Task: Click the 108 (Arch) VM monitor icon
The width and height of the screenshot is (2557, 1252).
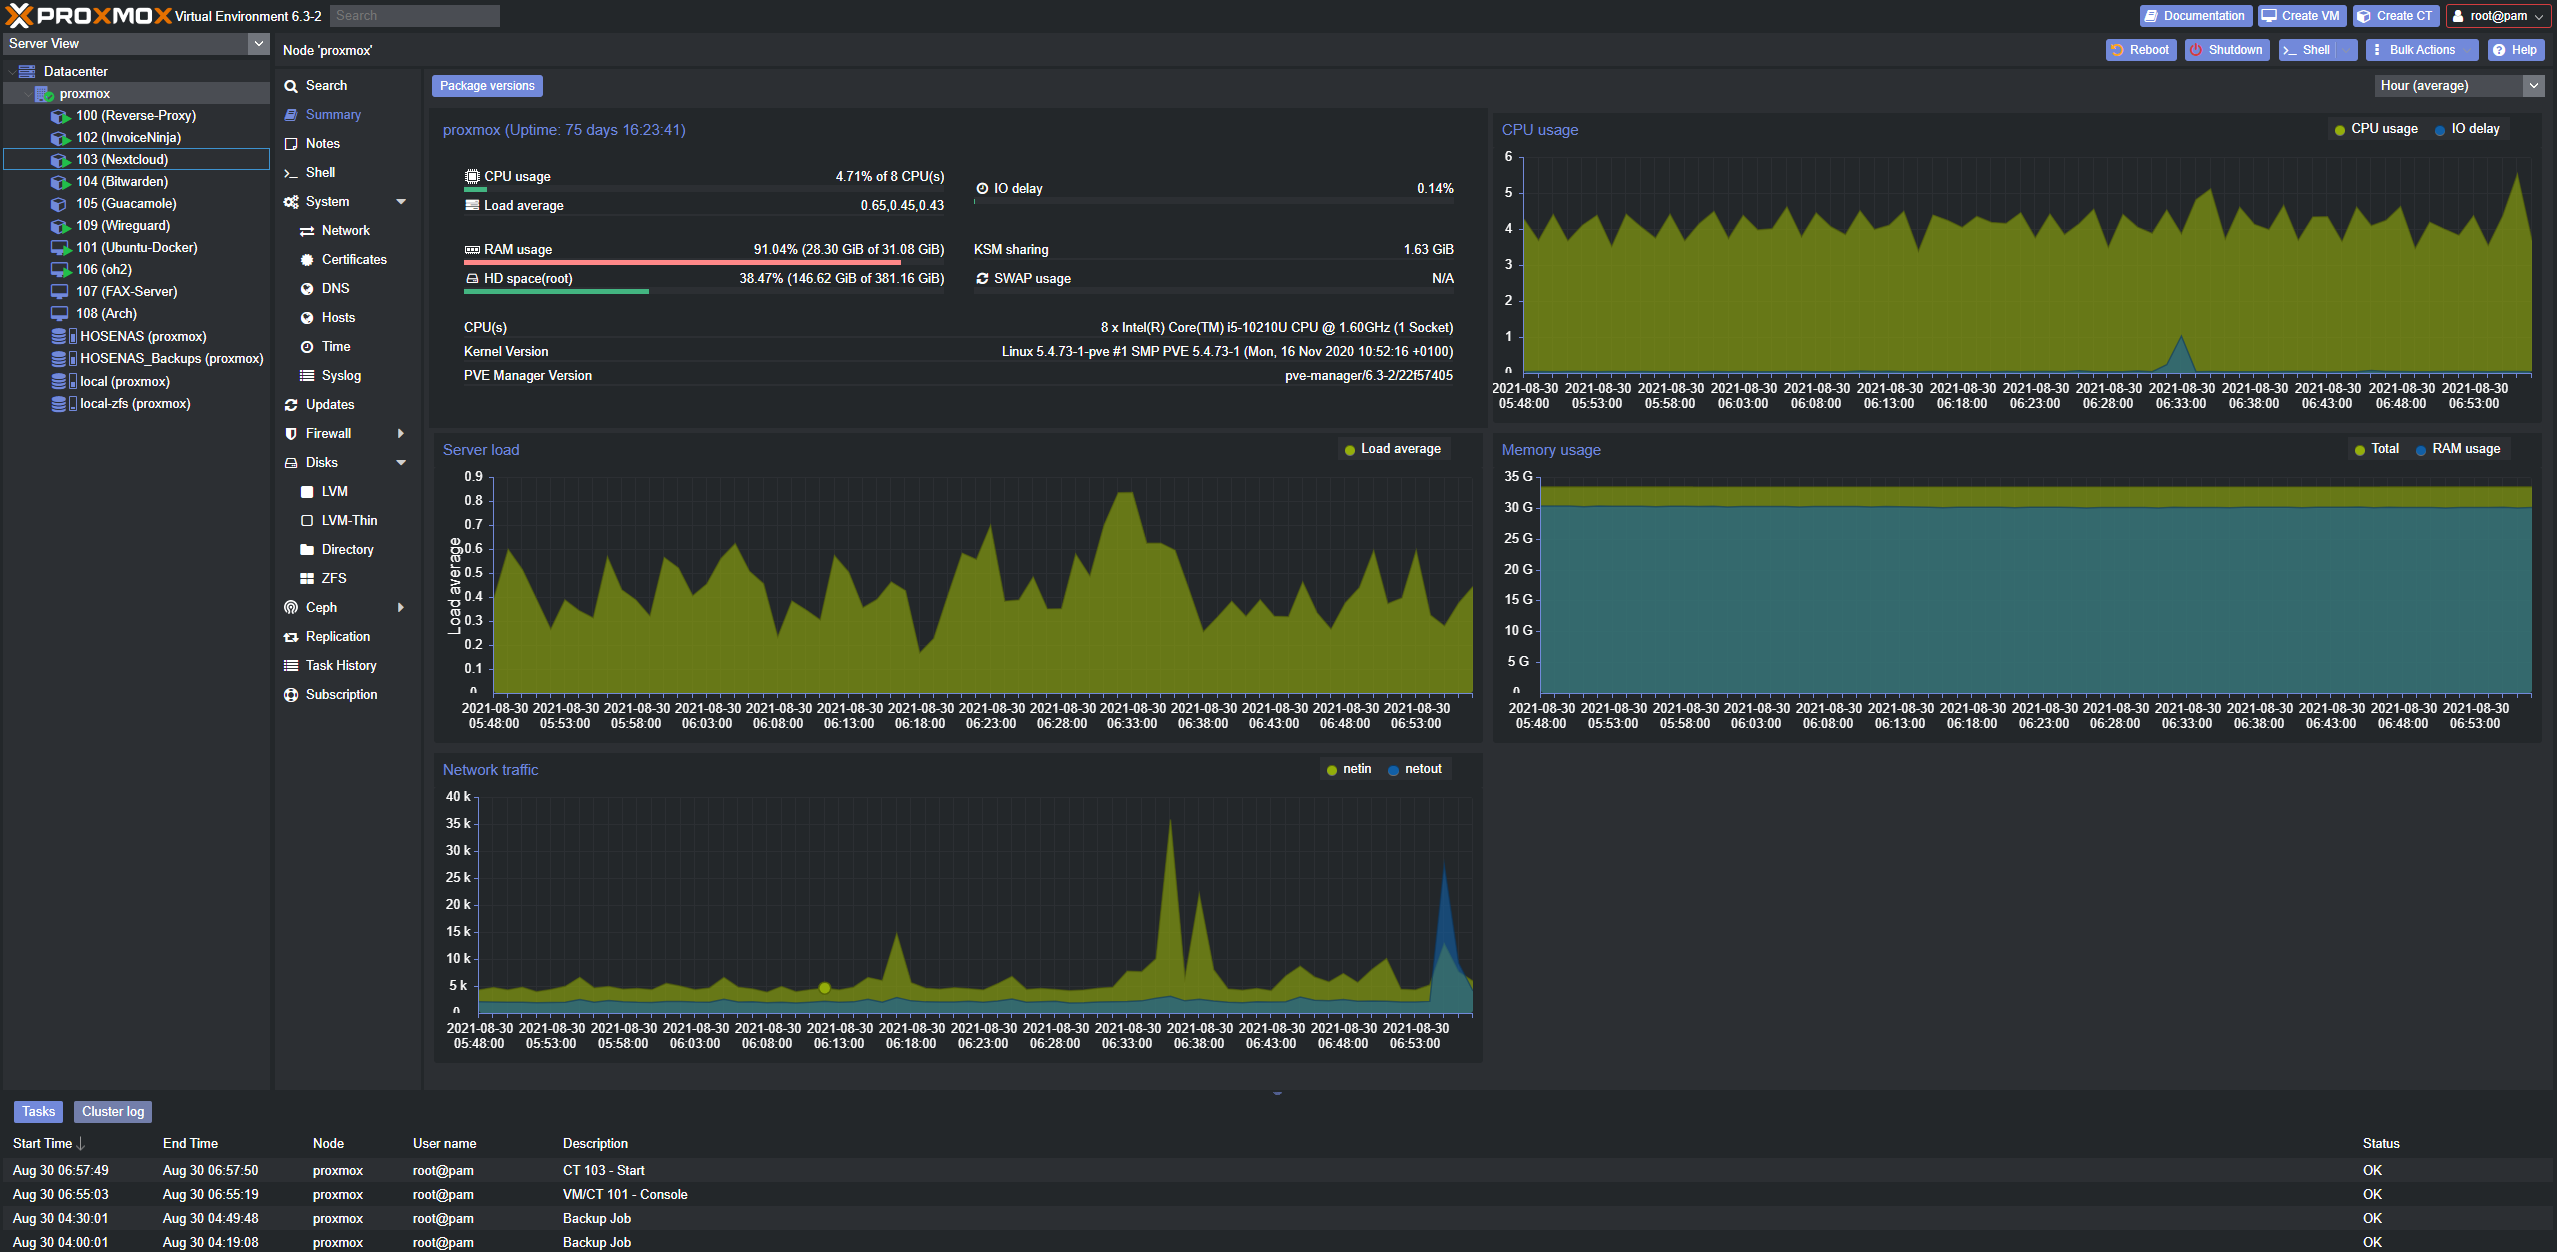Action: tap(60, 314)
